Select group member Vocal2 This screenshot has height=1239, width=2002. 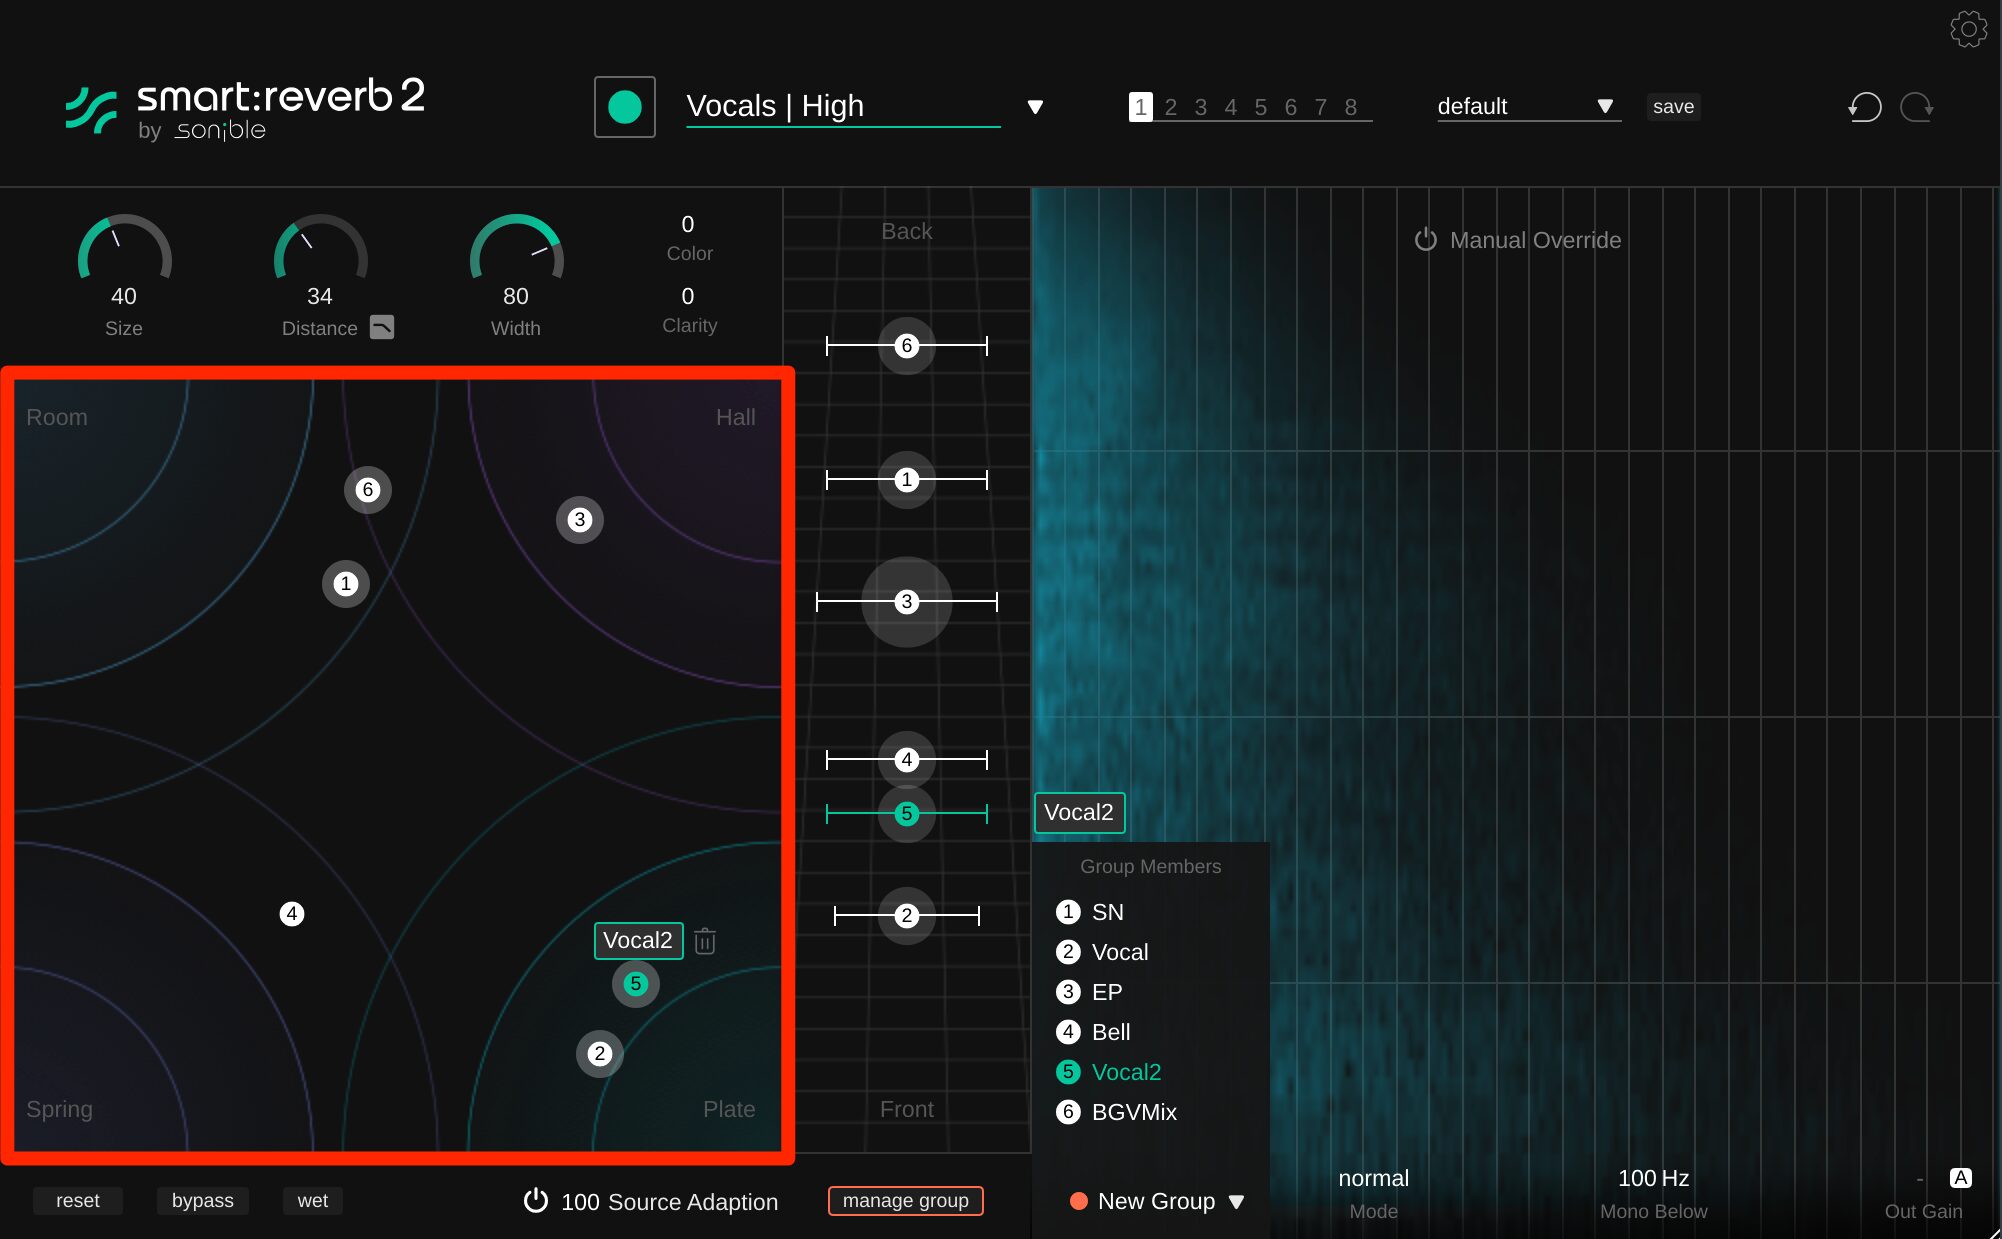1109,1072
